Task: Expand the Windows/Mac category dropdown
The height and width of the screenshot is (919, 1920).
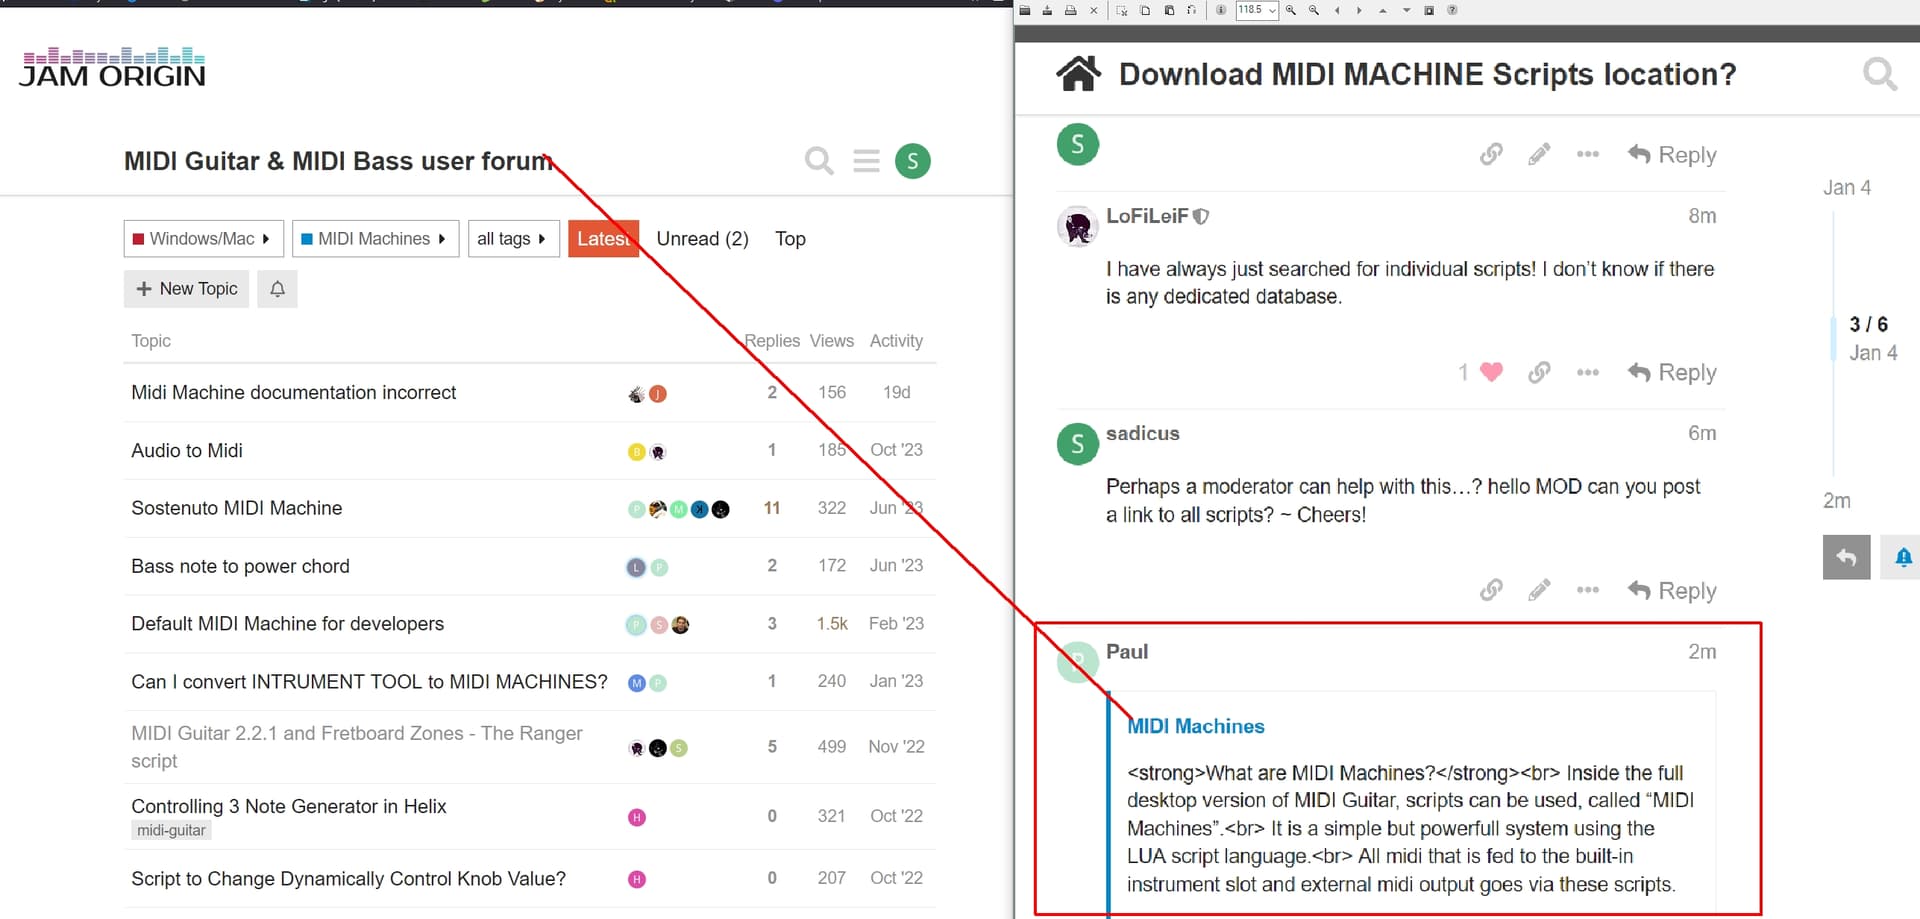Action: pos(204,239)
